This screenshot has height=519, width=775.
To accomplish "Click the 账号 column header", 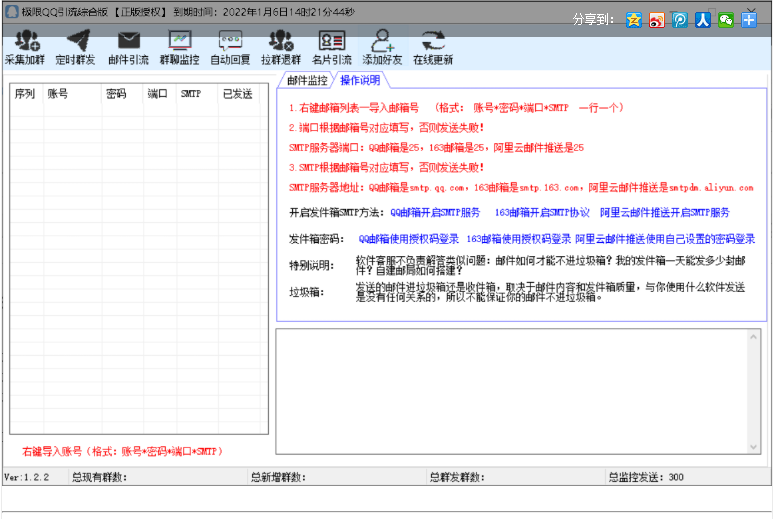I will (x=72, y=94).
